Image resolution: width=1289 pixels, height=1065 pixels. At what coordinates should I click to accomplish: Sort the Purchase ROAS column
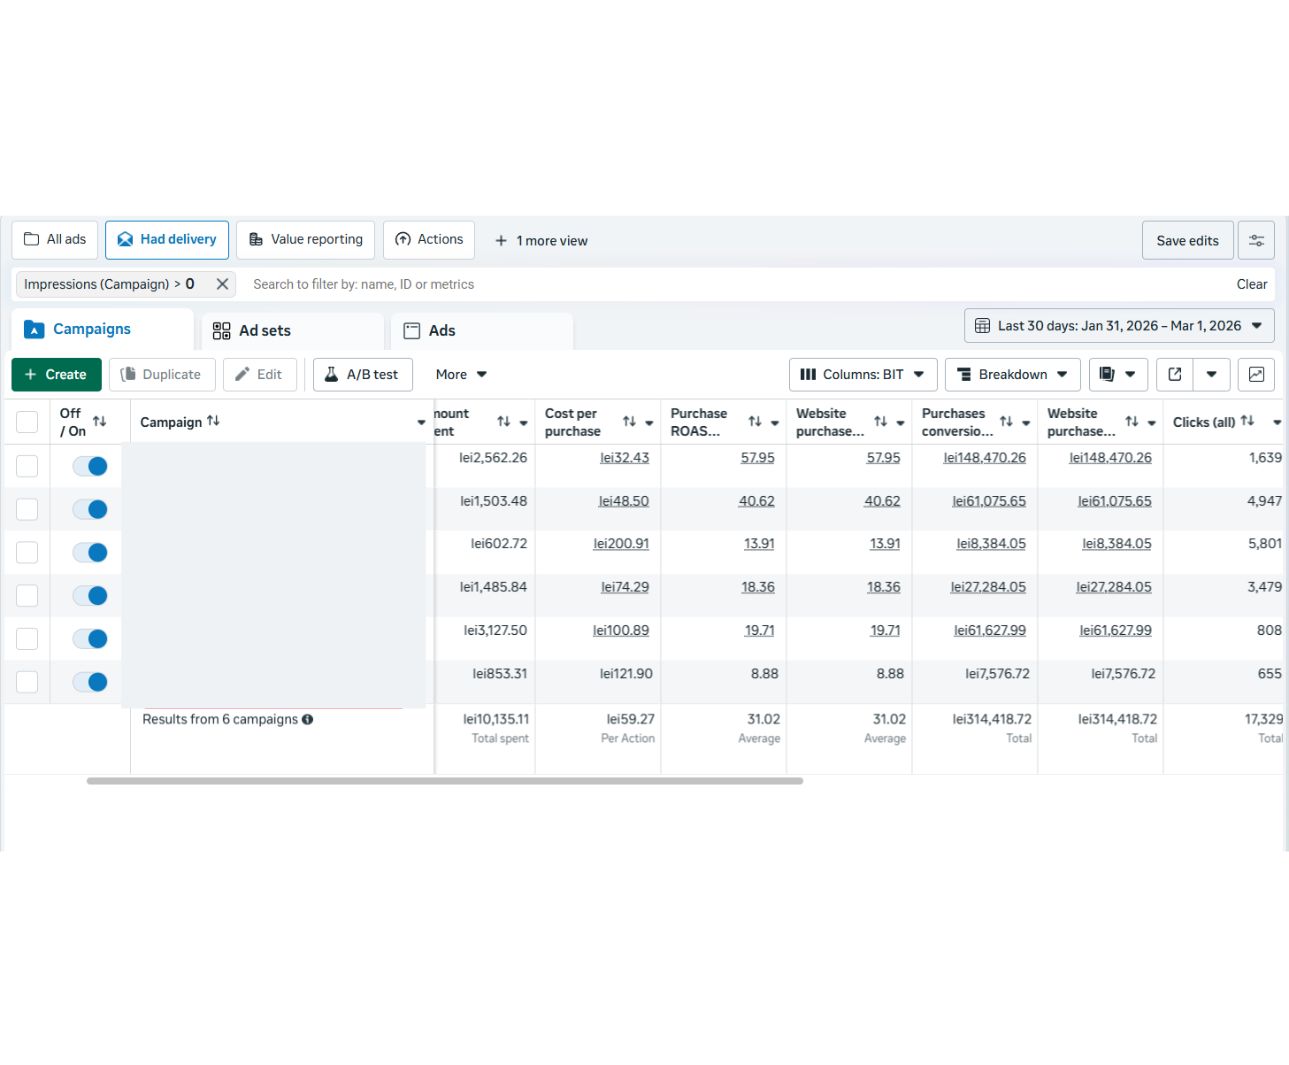[x=755, y=422]
